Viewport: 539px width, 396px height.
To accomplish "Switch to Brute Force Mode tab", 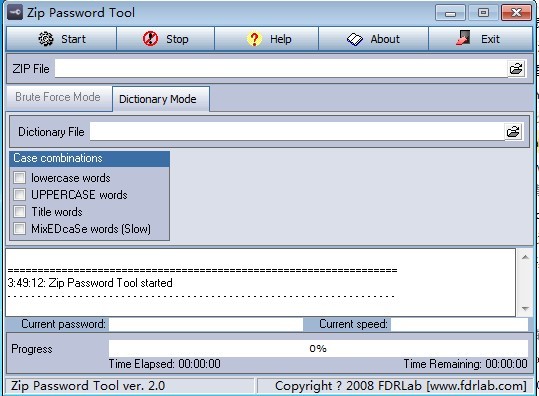I will tap(59, 98).
